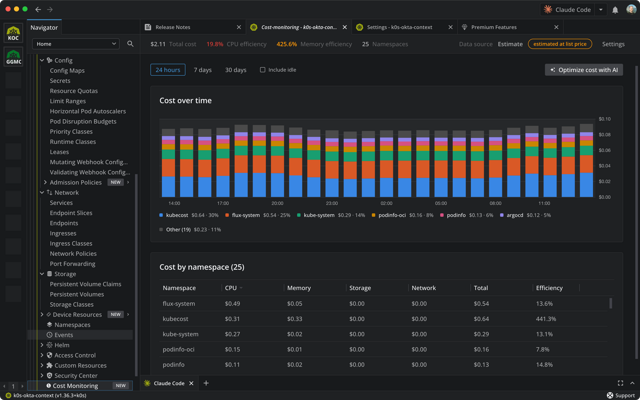Close the Settings k0s-okta-context tab
The height and width of the screenshot is (400, 640).
tap(450, 27)
